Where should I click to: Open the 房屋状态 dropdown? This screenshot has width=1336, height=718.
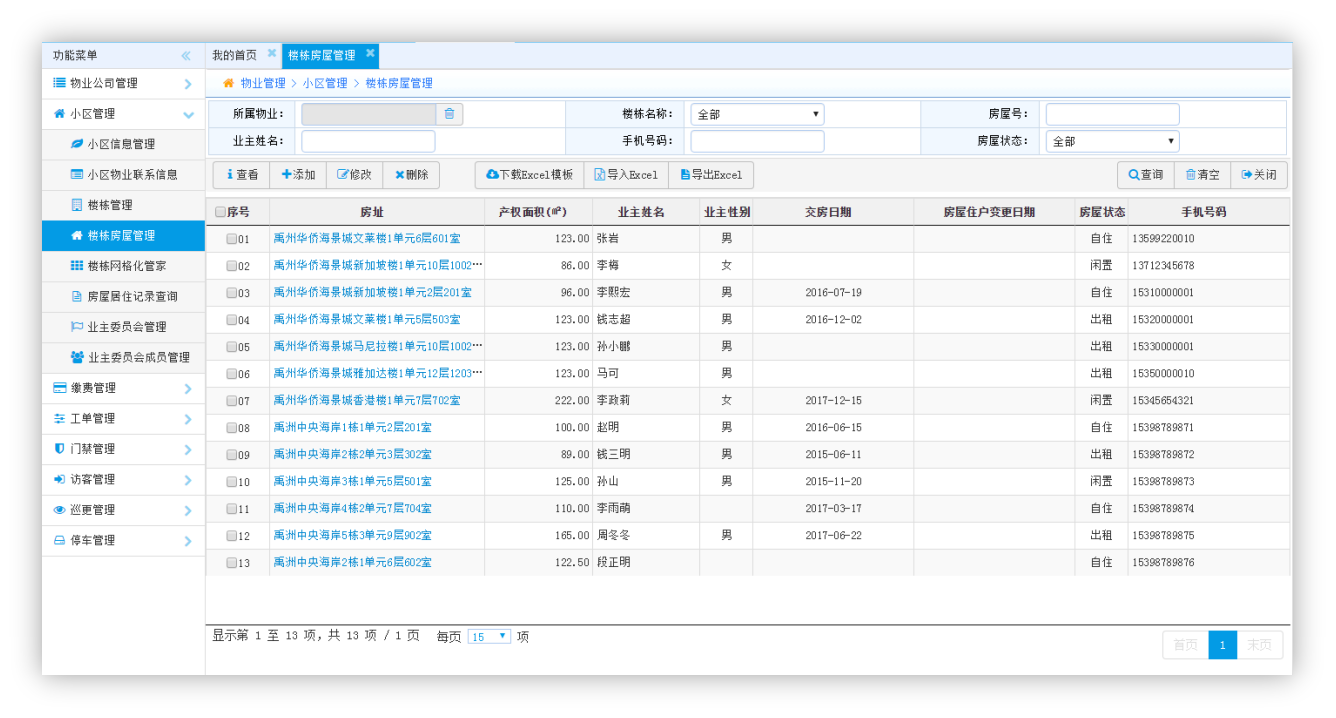(x=1112, y=141)
